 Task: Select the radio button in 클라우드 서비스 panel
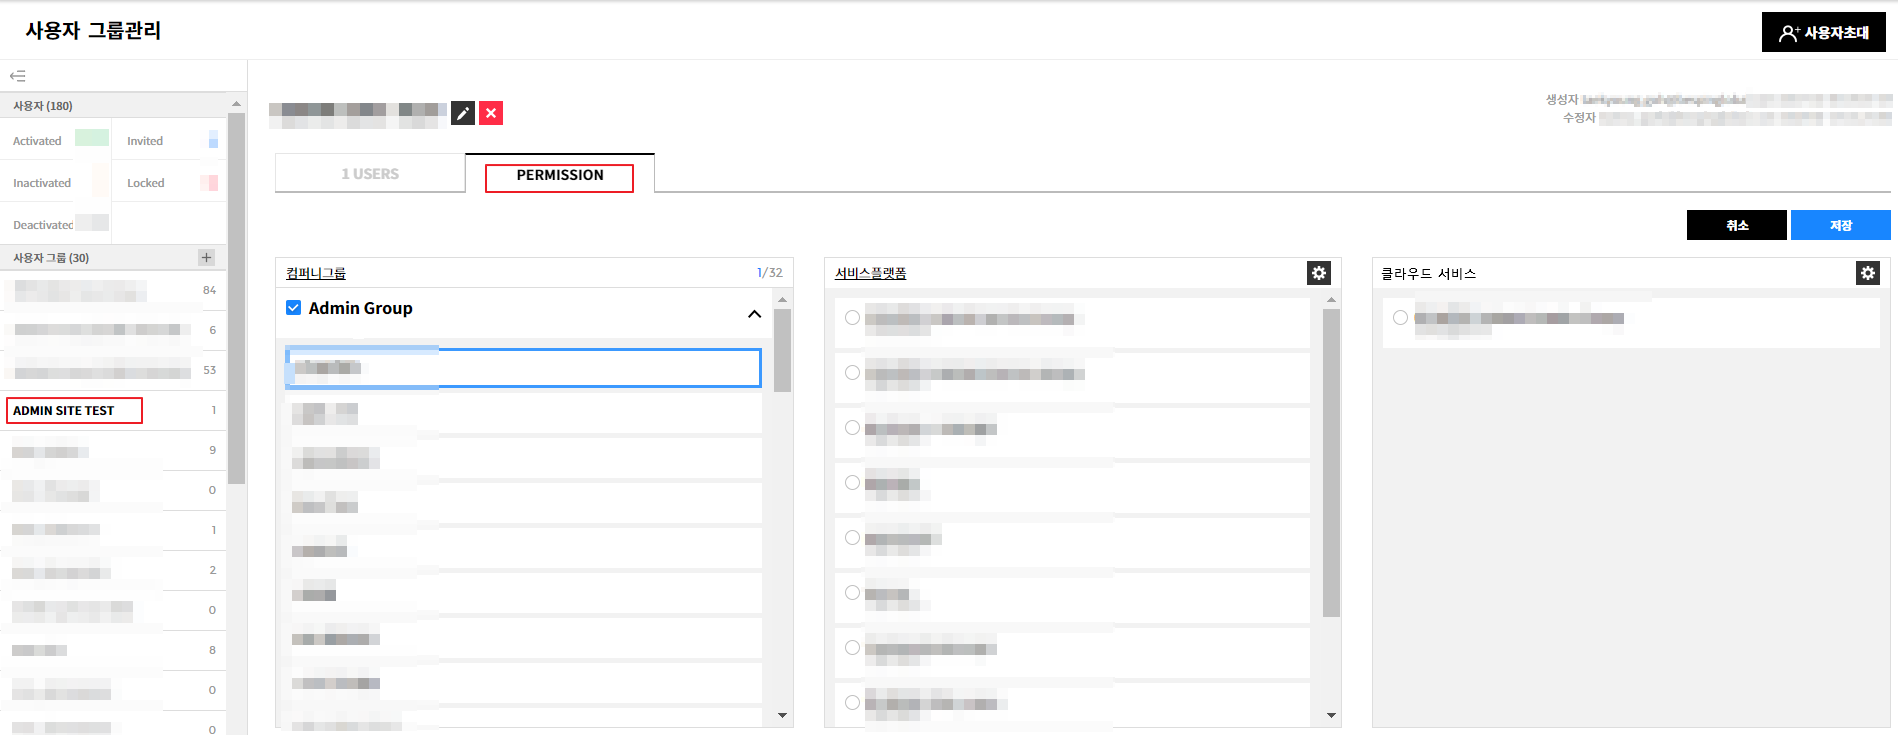pyautogui.click(x=1400, y=318)
